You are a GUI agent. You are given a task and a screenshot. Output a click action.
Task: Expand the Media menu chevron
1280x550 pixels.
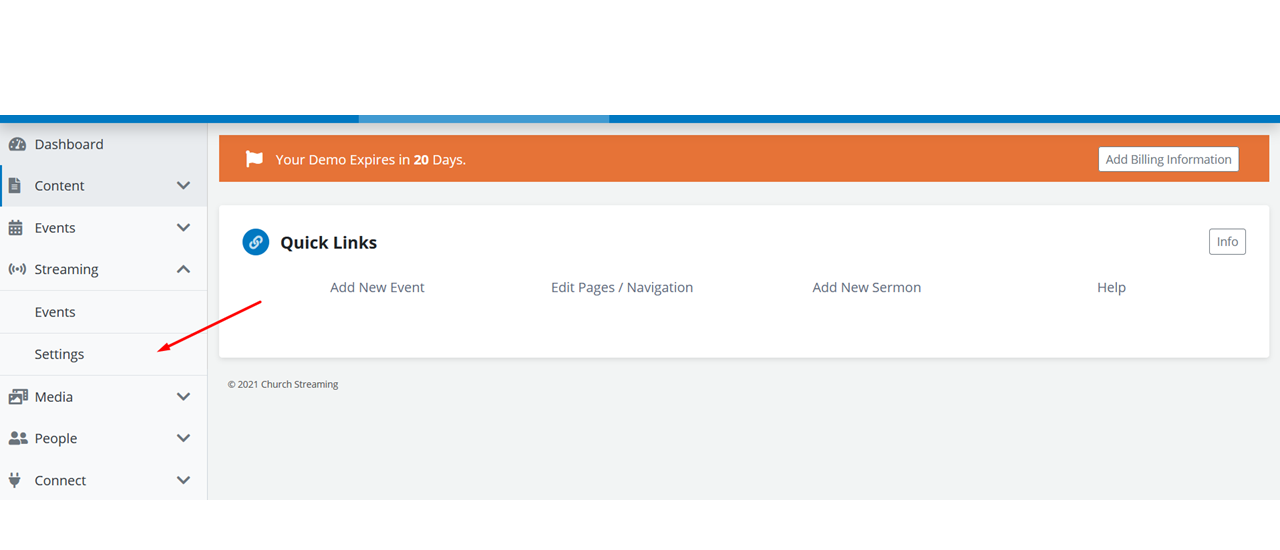[x=183, y=397]
